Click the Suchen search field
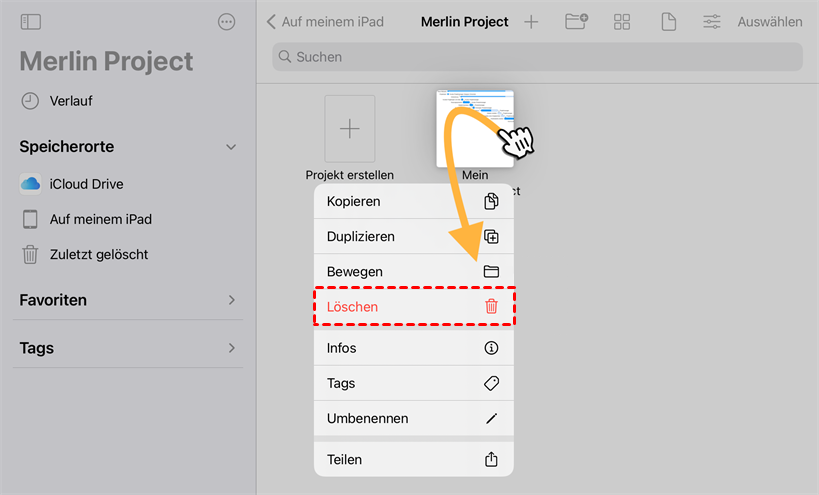The height and width of the screenshot is (495, 819). [537, 57]
